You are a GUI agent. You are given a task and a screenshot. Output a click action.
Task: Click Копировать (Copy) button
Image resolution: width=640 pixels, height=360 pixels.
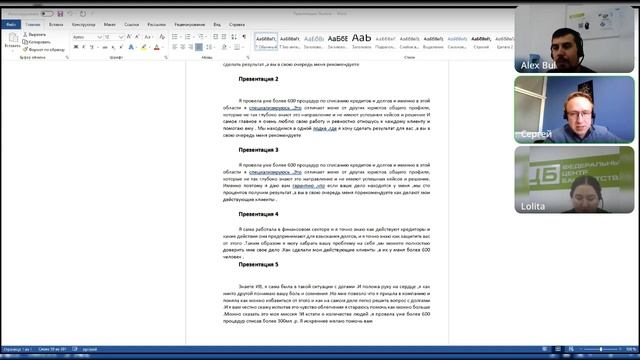coord(37,42)
